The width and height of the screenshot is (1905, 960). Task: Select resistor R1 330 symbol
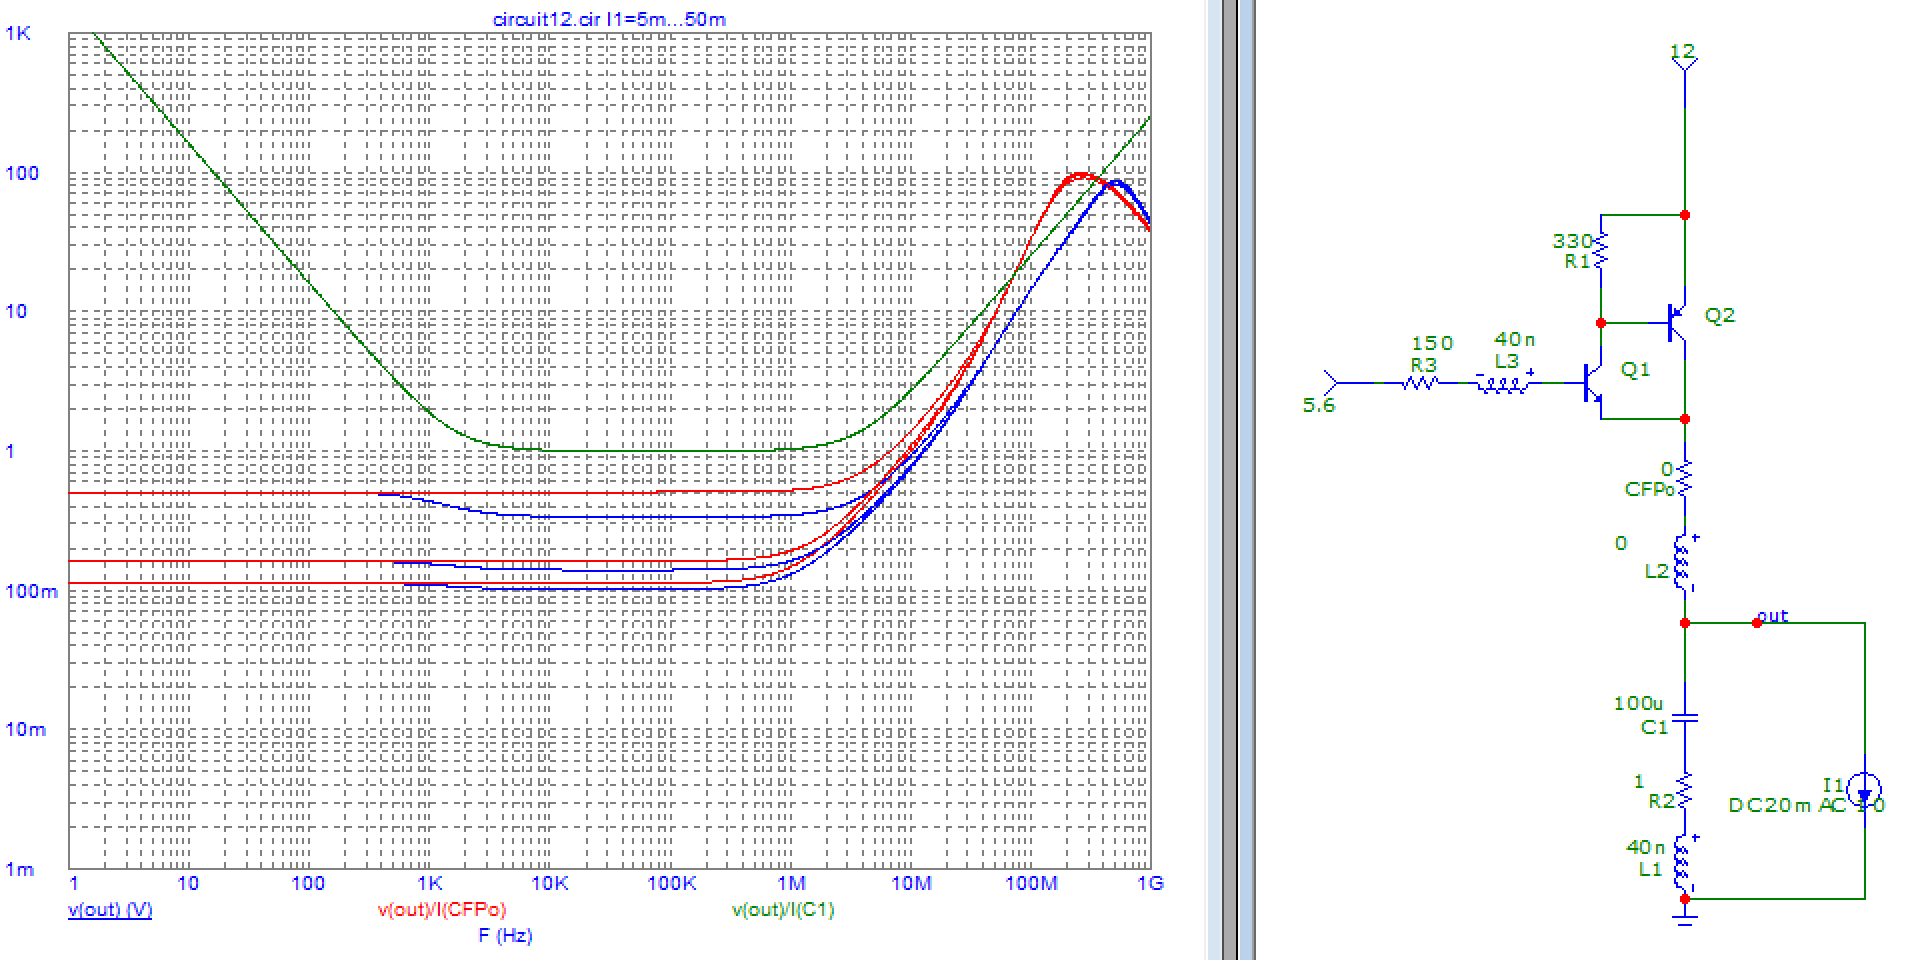tap(1600, 250)
